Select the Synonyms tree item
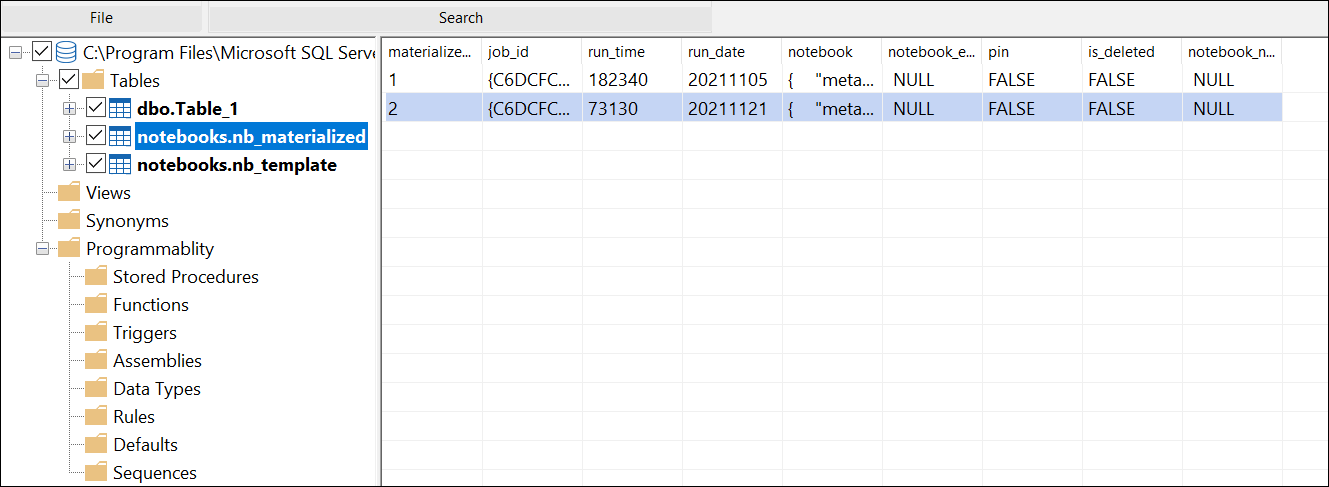The height and width of the screenshot is (487, 1329). point(127,220)
